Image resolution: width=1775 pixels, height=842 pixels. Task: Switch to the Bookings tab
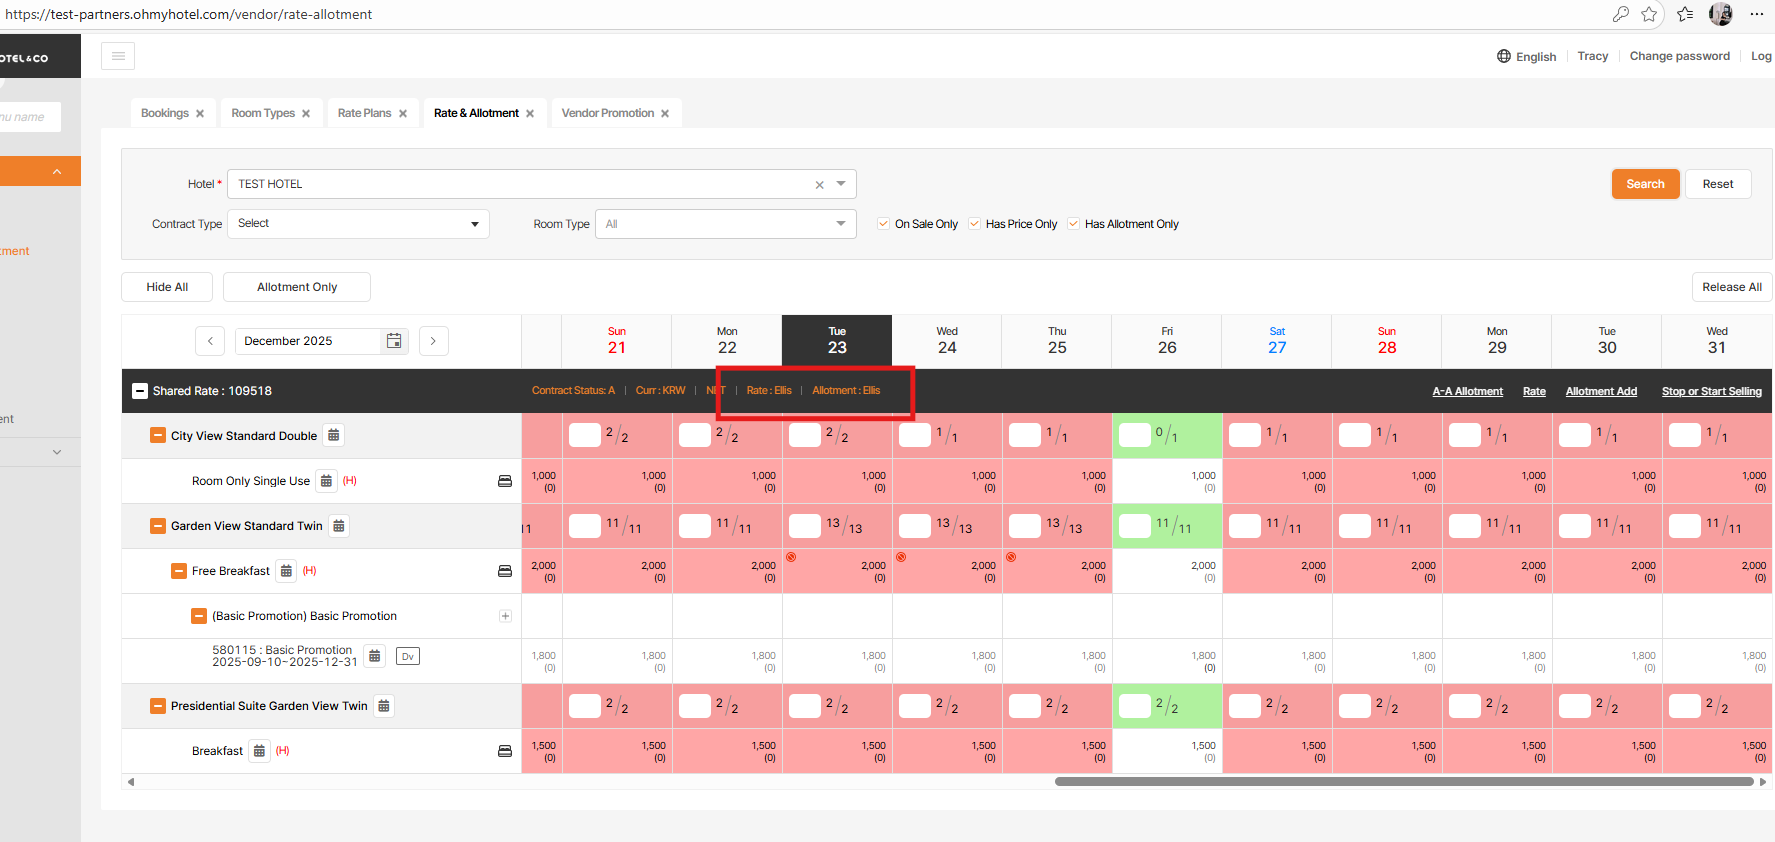pos(165,113)
